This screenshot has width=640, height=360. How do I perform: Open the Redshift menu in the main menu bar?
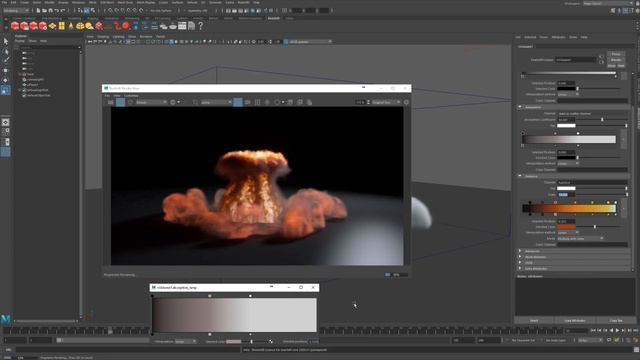(243, 2)
